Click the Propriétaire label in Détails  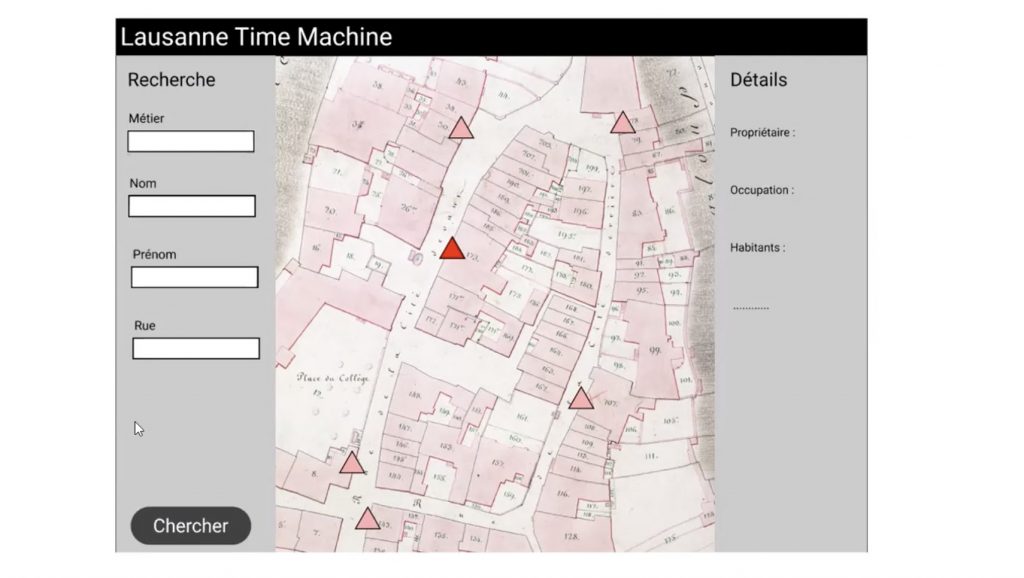point(762,132)
